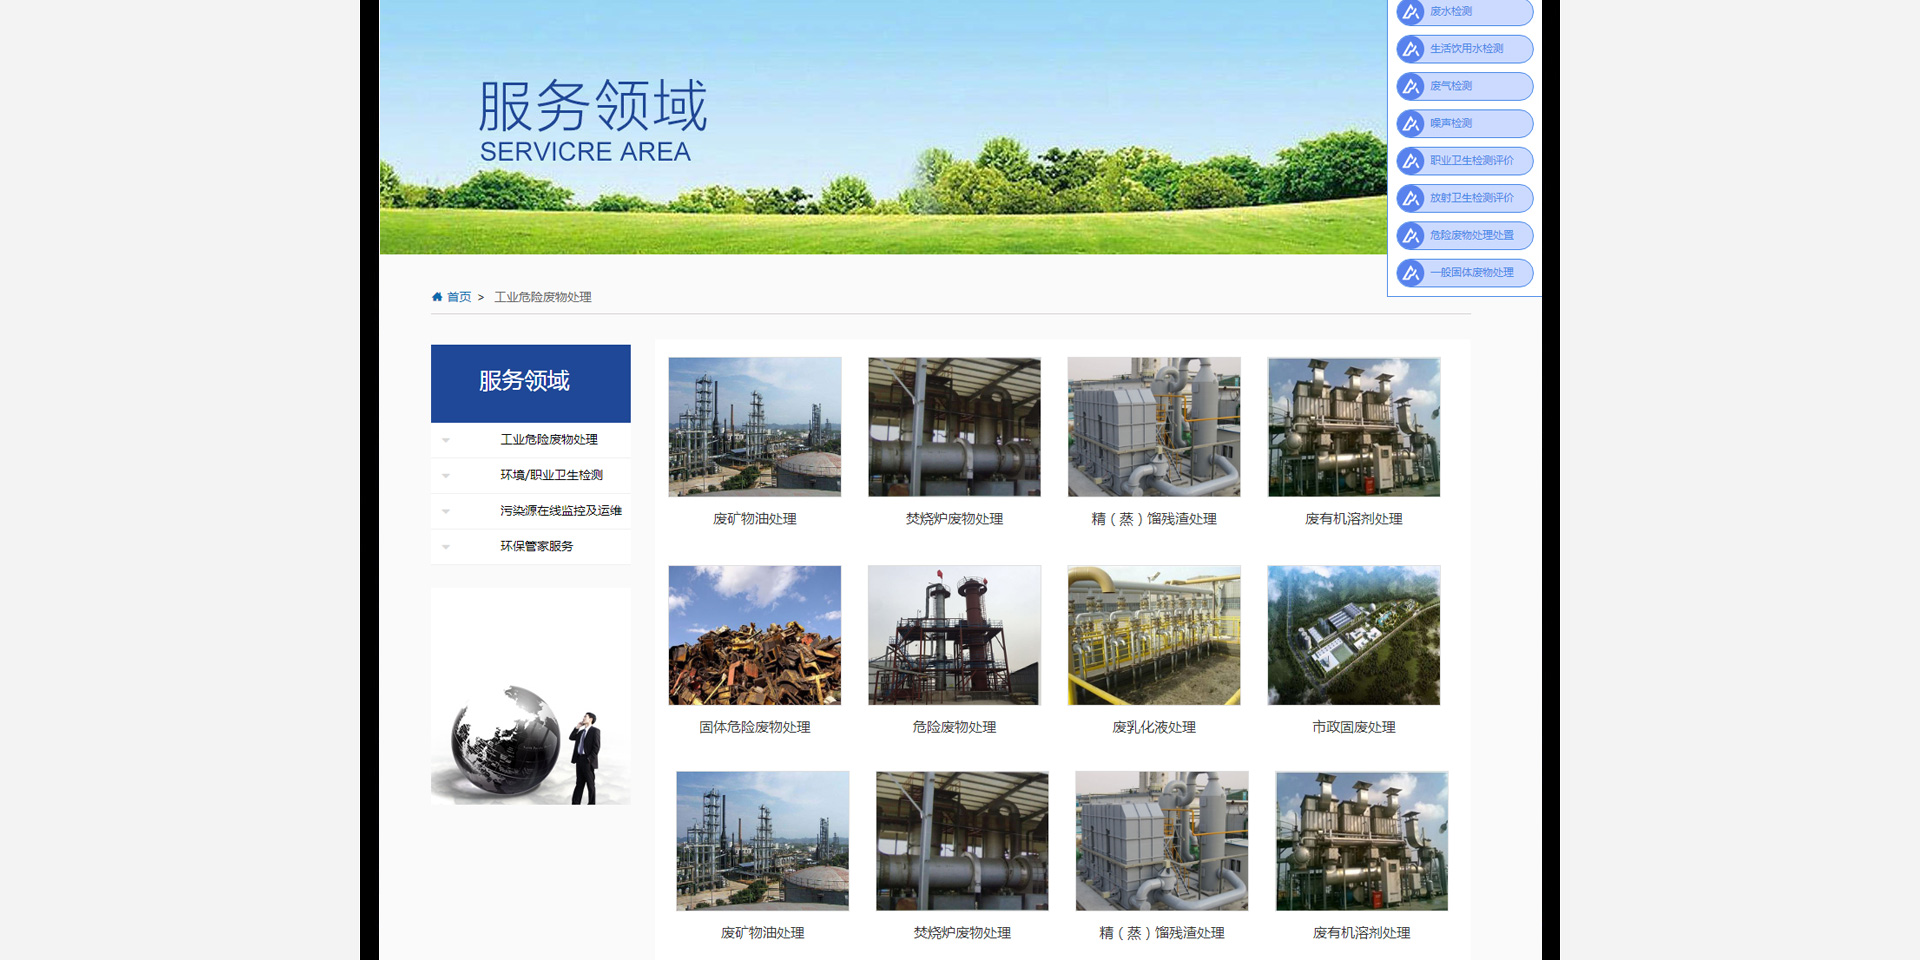
Task: Expand the arrow beside 污染源在线监控及运维
Action: [446, 511]
